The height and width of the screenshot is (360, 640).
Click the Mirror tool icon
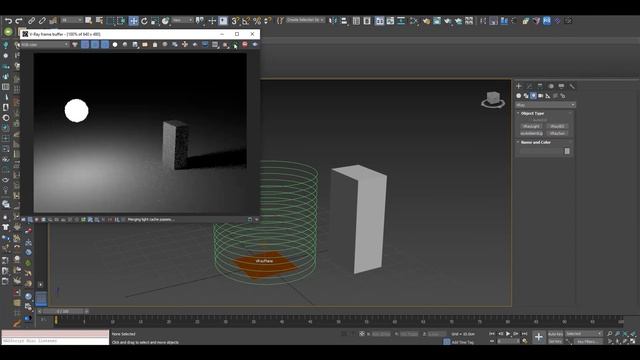pos(333,20)
